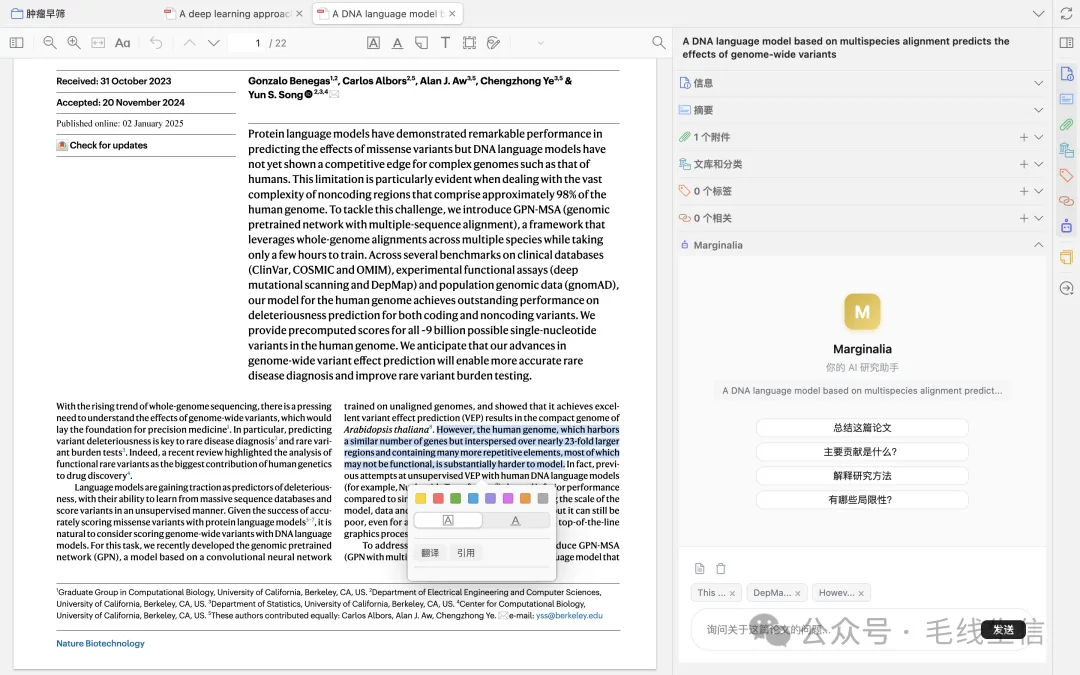The height and width of the screenshot is (675, 1080).
Task: Zoom out of the PDF
Action: pos(50,43)
